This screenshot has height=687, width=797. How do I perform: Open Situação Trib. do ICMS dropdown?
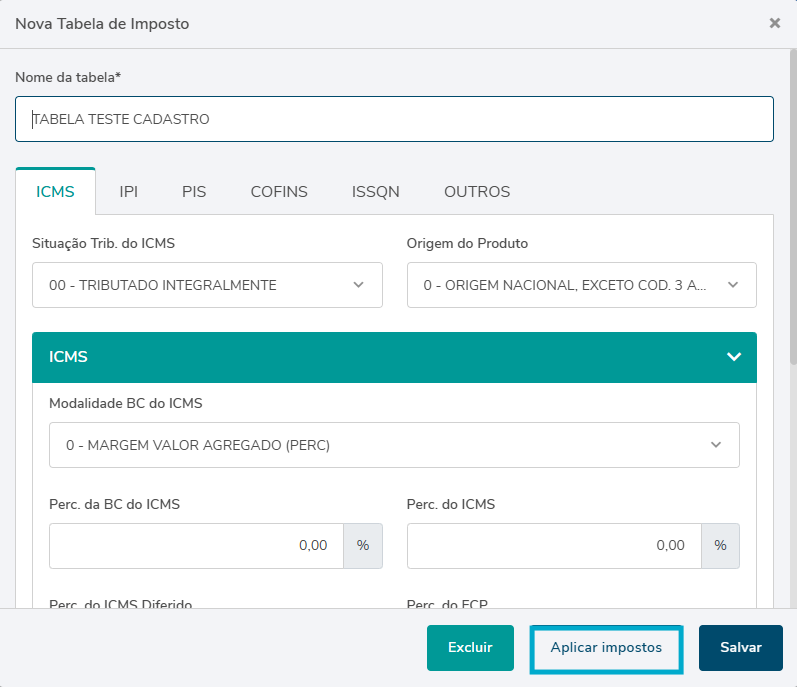click(x=207, y=285)
